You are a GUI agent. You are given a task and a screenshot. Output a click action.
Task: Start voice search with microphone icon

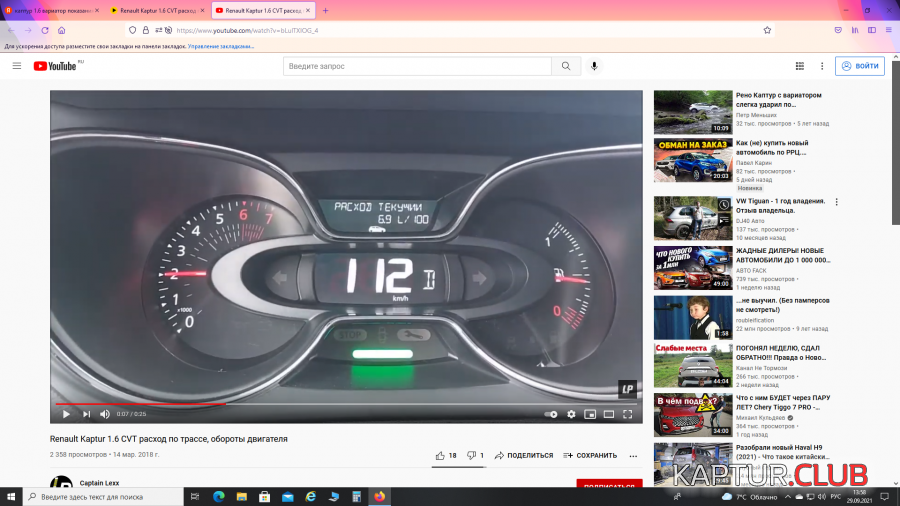point(594,66)
